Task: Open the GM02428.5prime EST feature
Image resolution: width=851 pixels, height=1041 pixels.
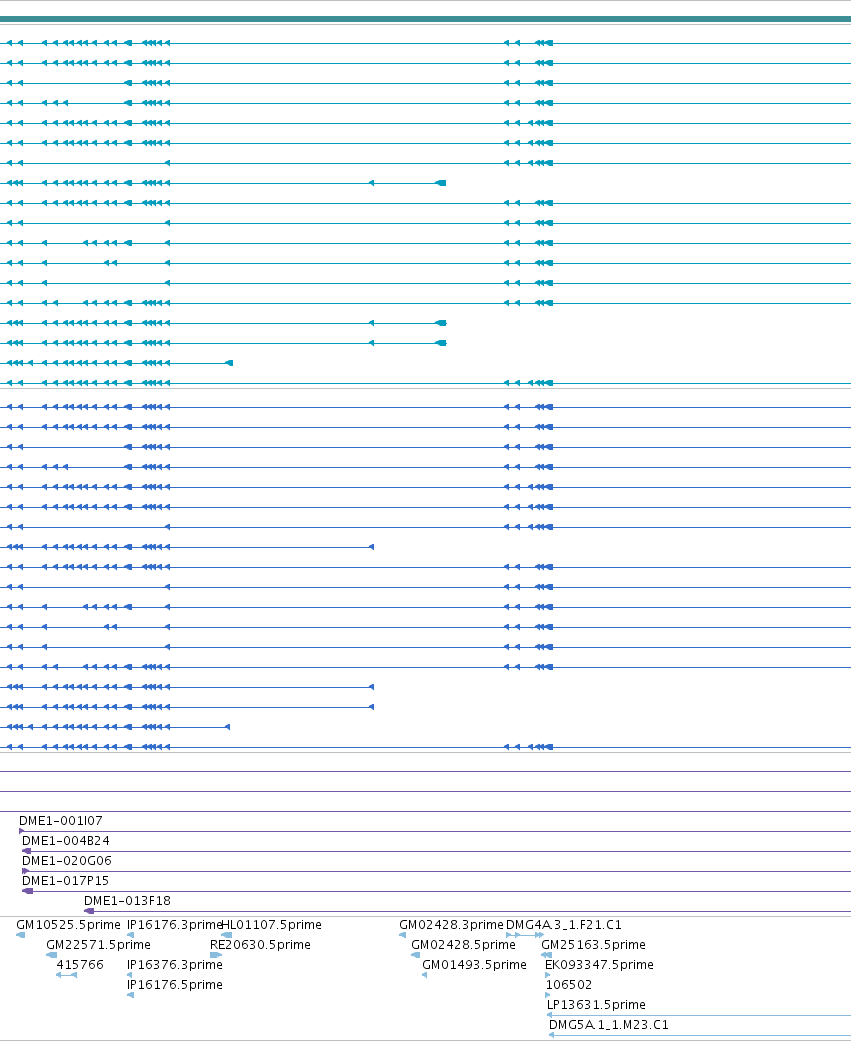Action: coord(463,944)
